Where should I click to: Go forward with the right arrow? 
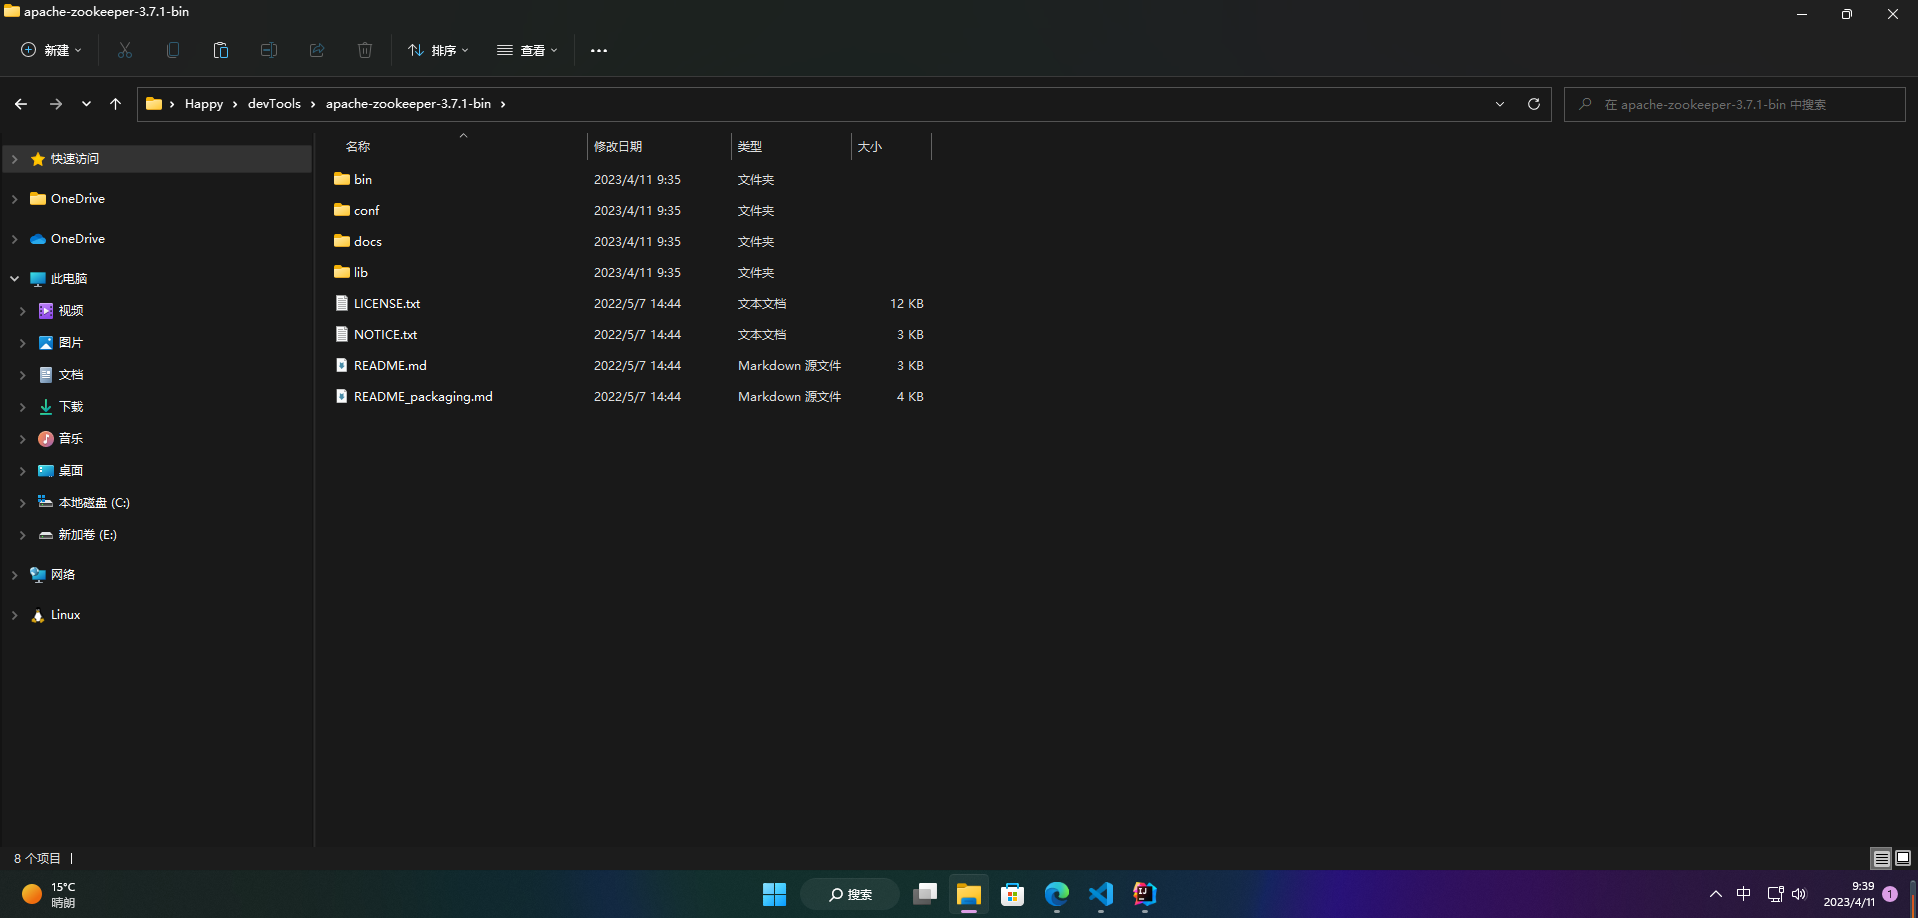pos(56,104)
